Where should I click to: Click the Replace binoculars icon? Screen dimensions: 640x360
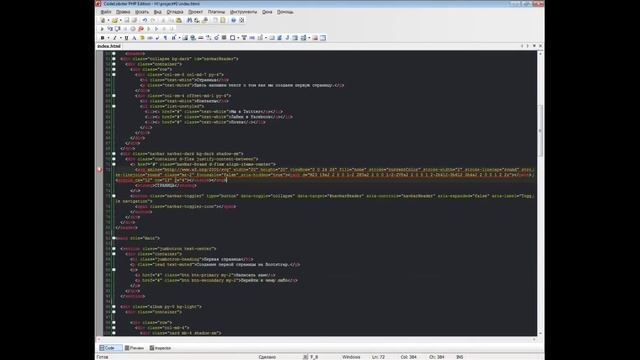coord(197,20)
